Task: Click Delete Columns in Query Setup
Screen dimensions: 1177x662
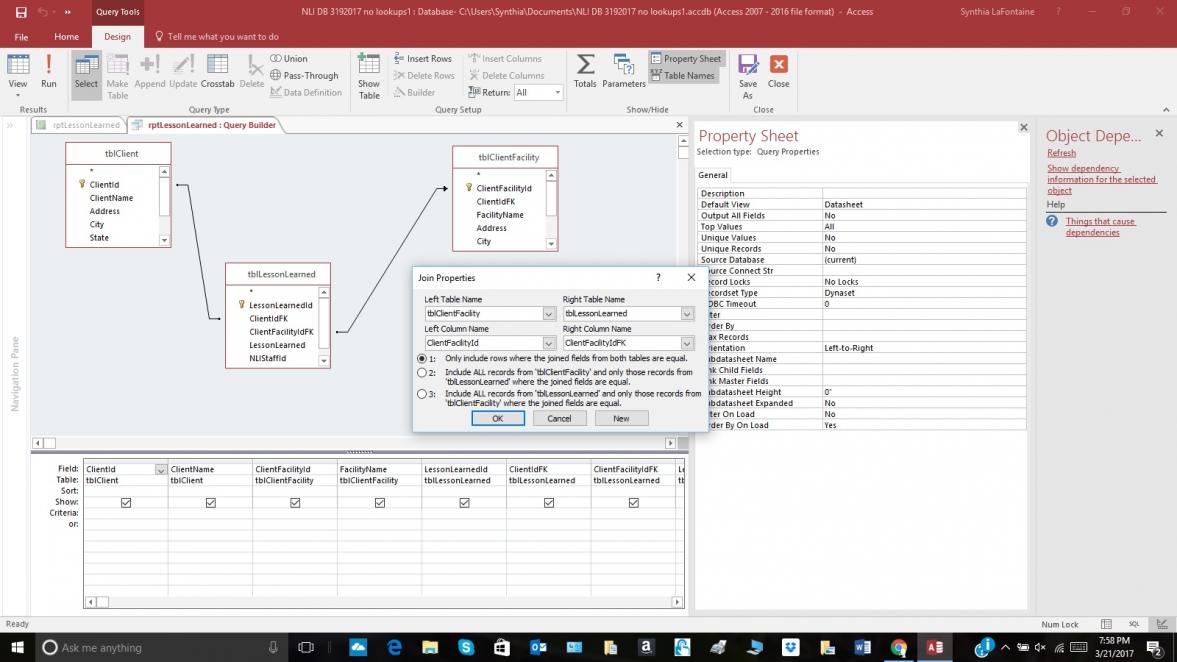Action: [x=506, y=75]
